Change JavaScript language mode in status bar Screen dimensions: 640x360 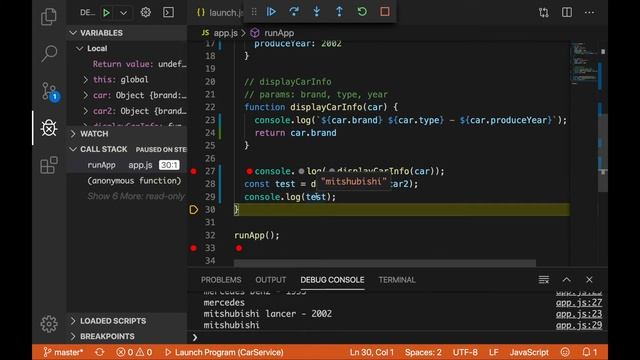[529, 352]
